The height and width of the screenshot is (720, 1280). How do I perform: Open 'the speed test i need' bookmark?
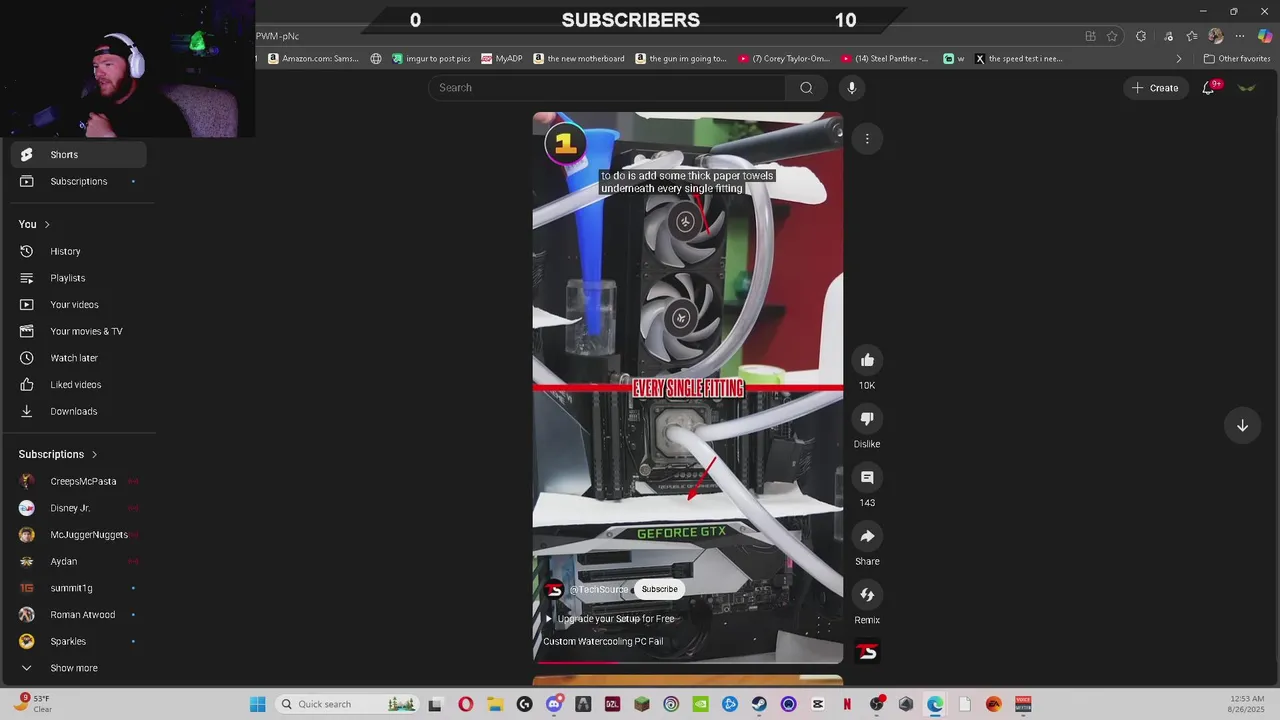[x=1018, y=59]
